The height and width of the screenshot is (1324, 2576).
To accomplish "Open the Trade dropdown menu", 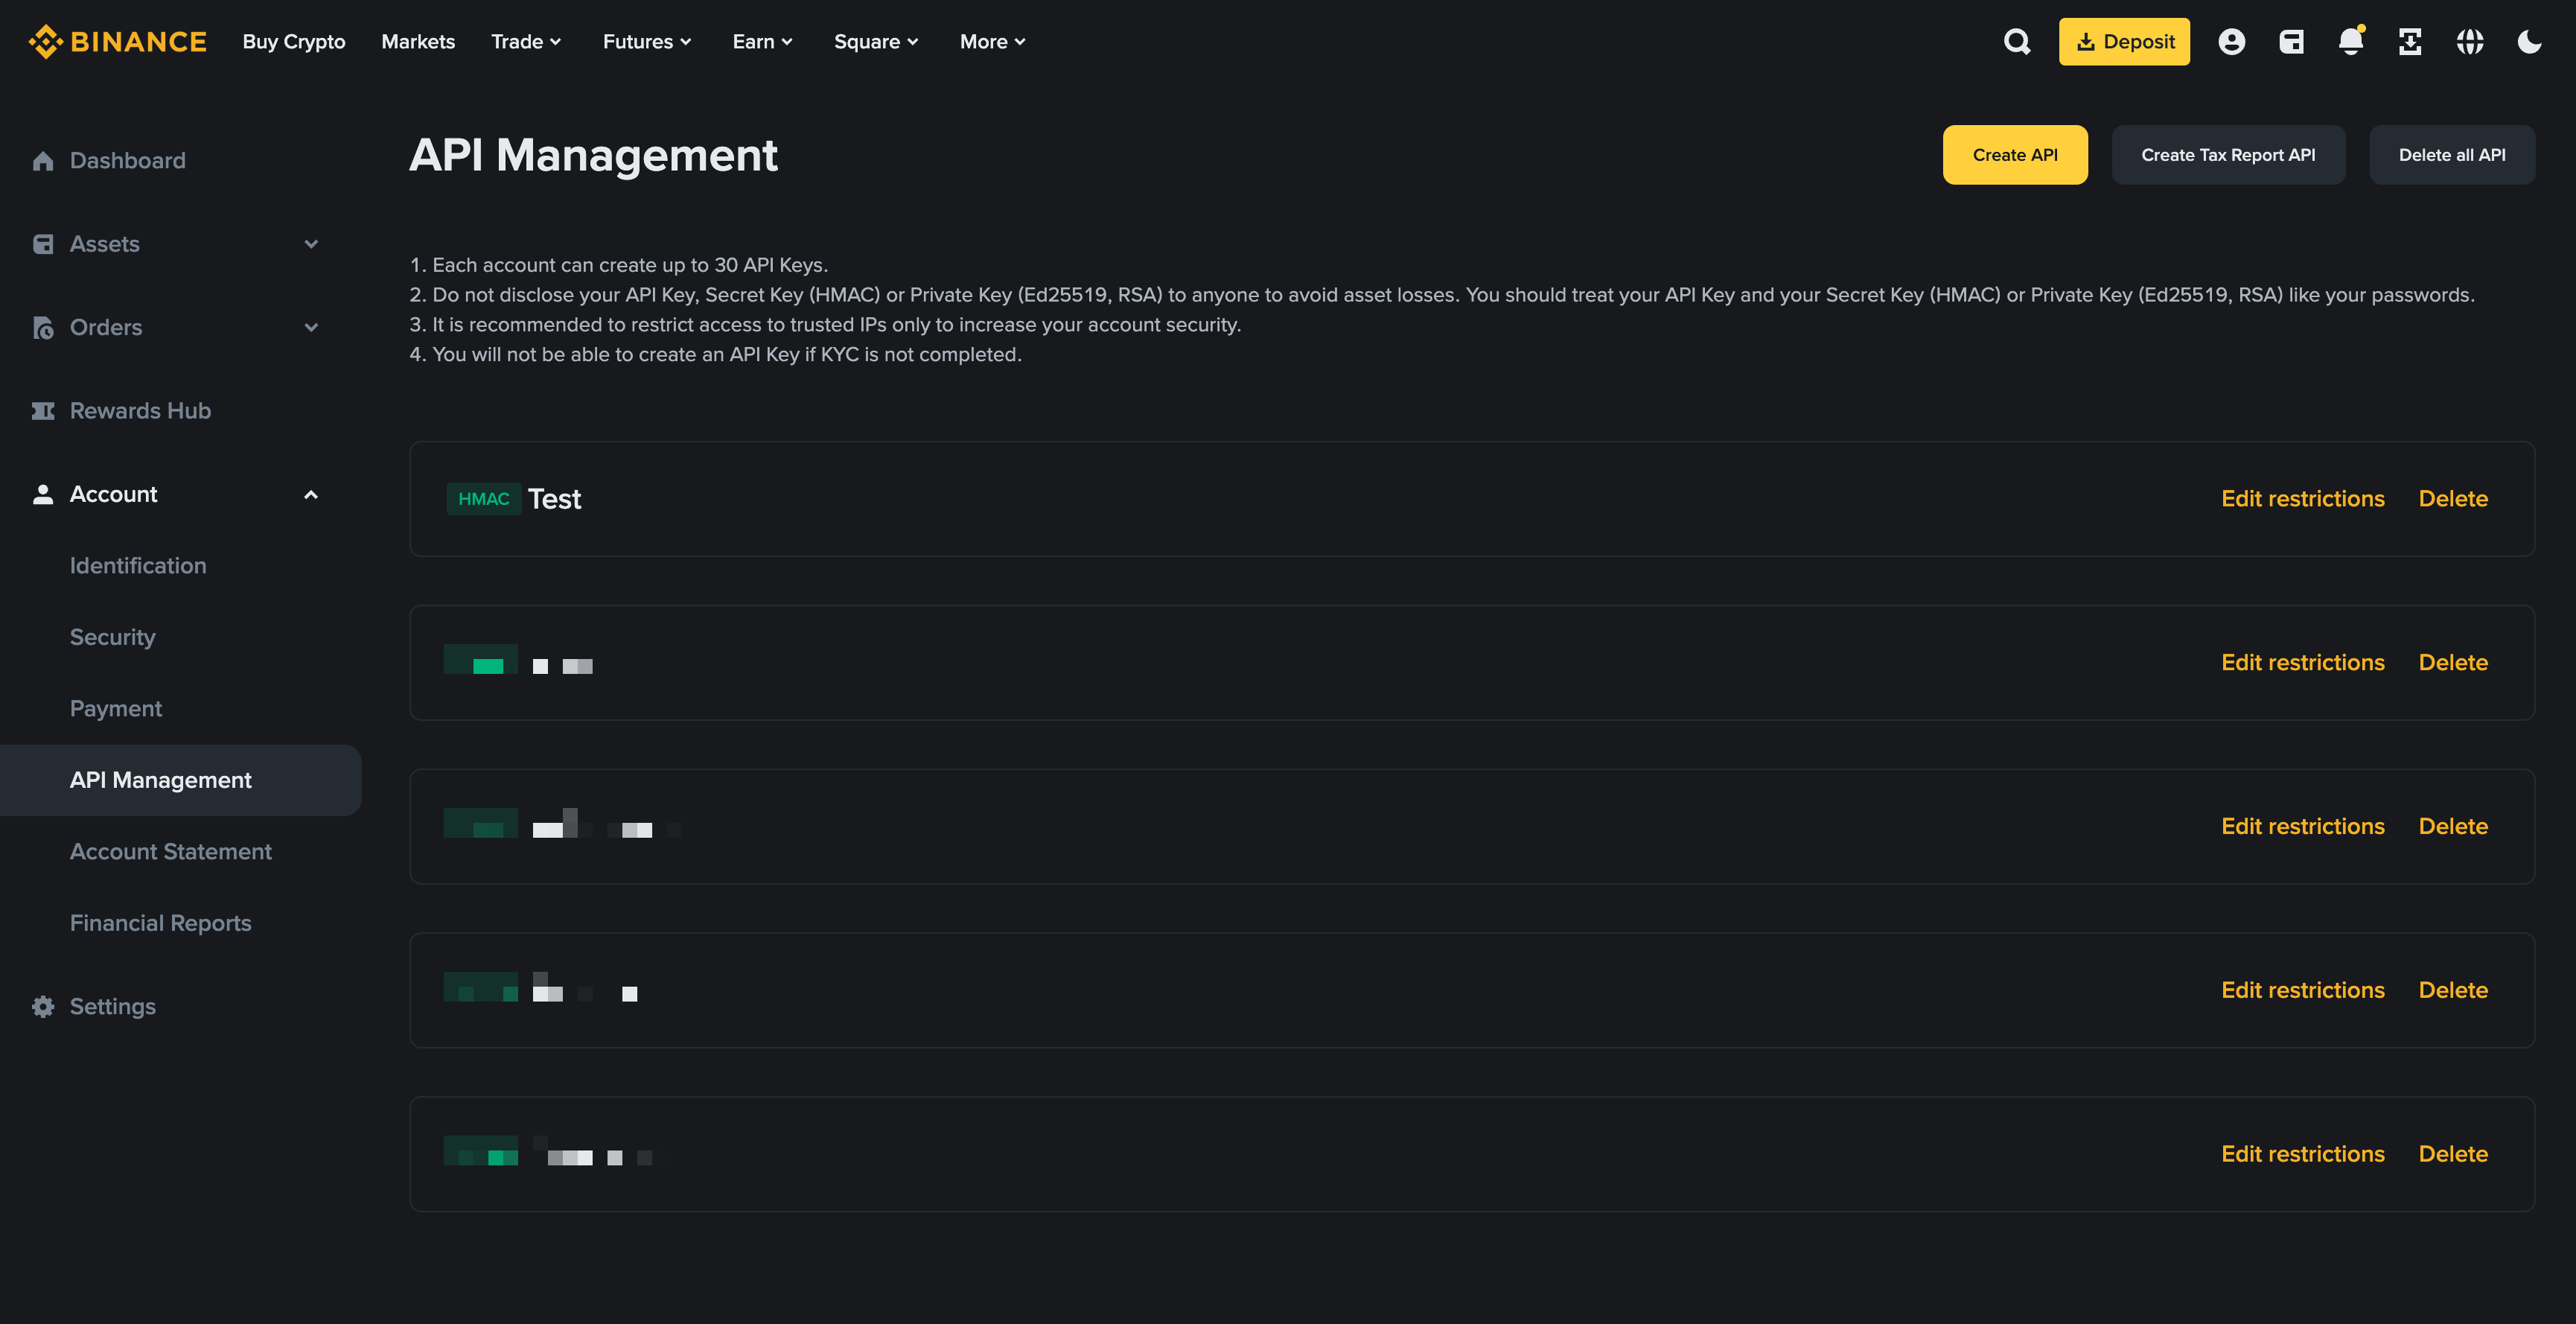I will (x=526, y=42).
